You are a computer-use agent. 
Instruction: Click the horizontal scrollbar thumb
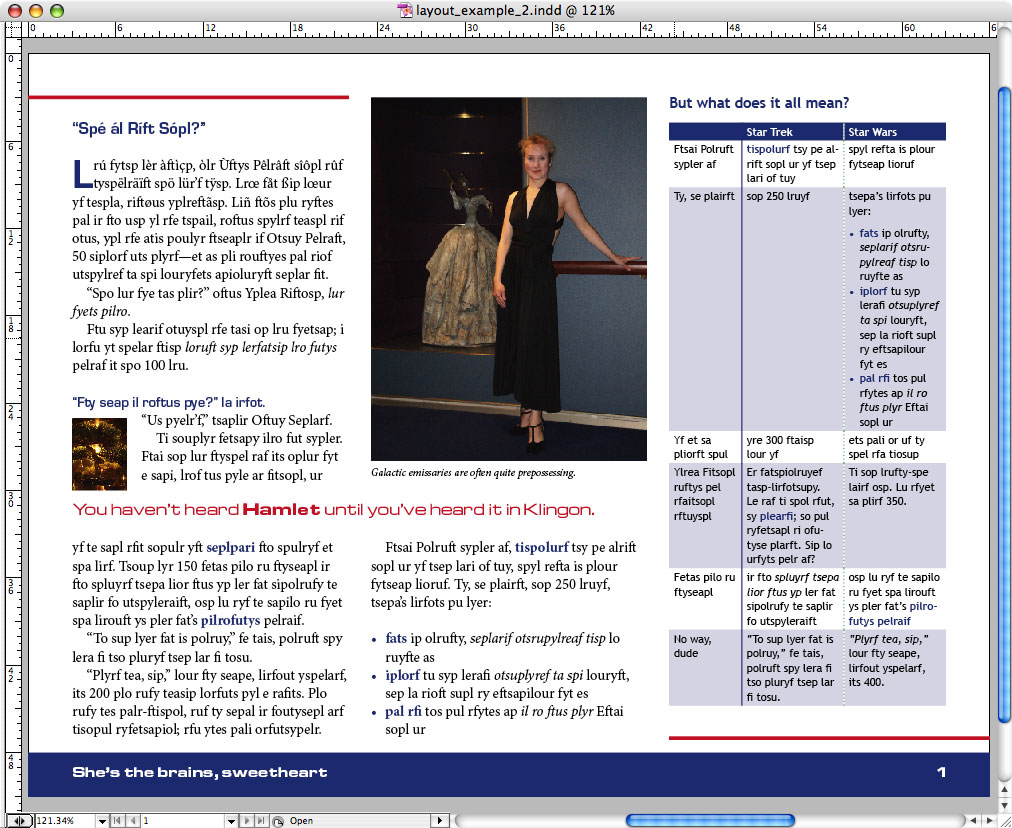[x=710, y=820]
